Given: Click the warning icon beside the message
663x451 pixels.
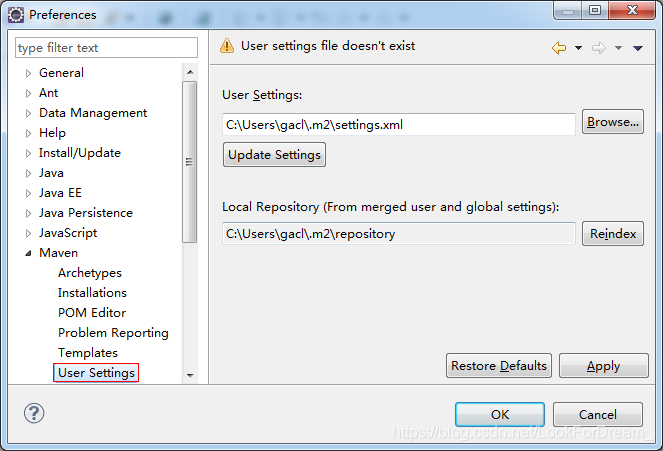Looking at the screenshot, I should point(227,45).
